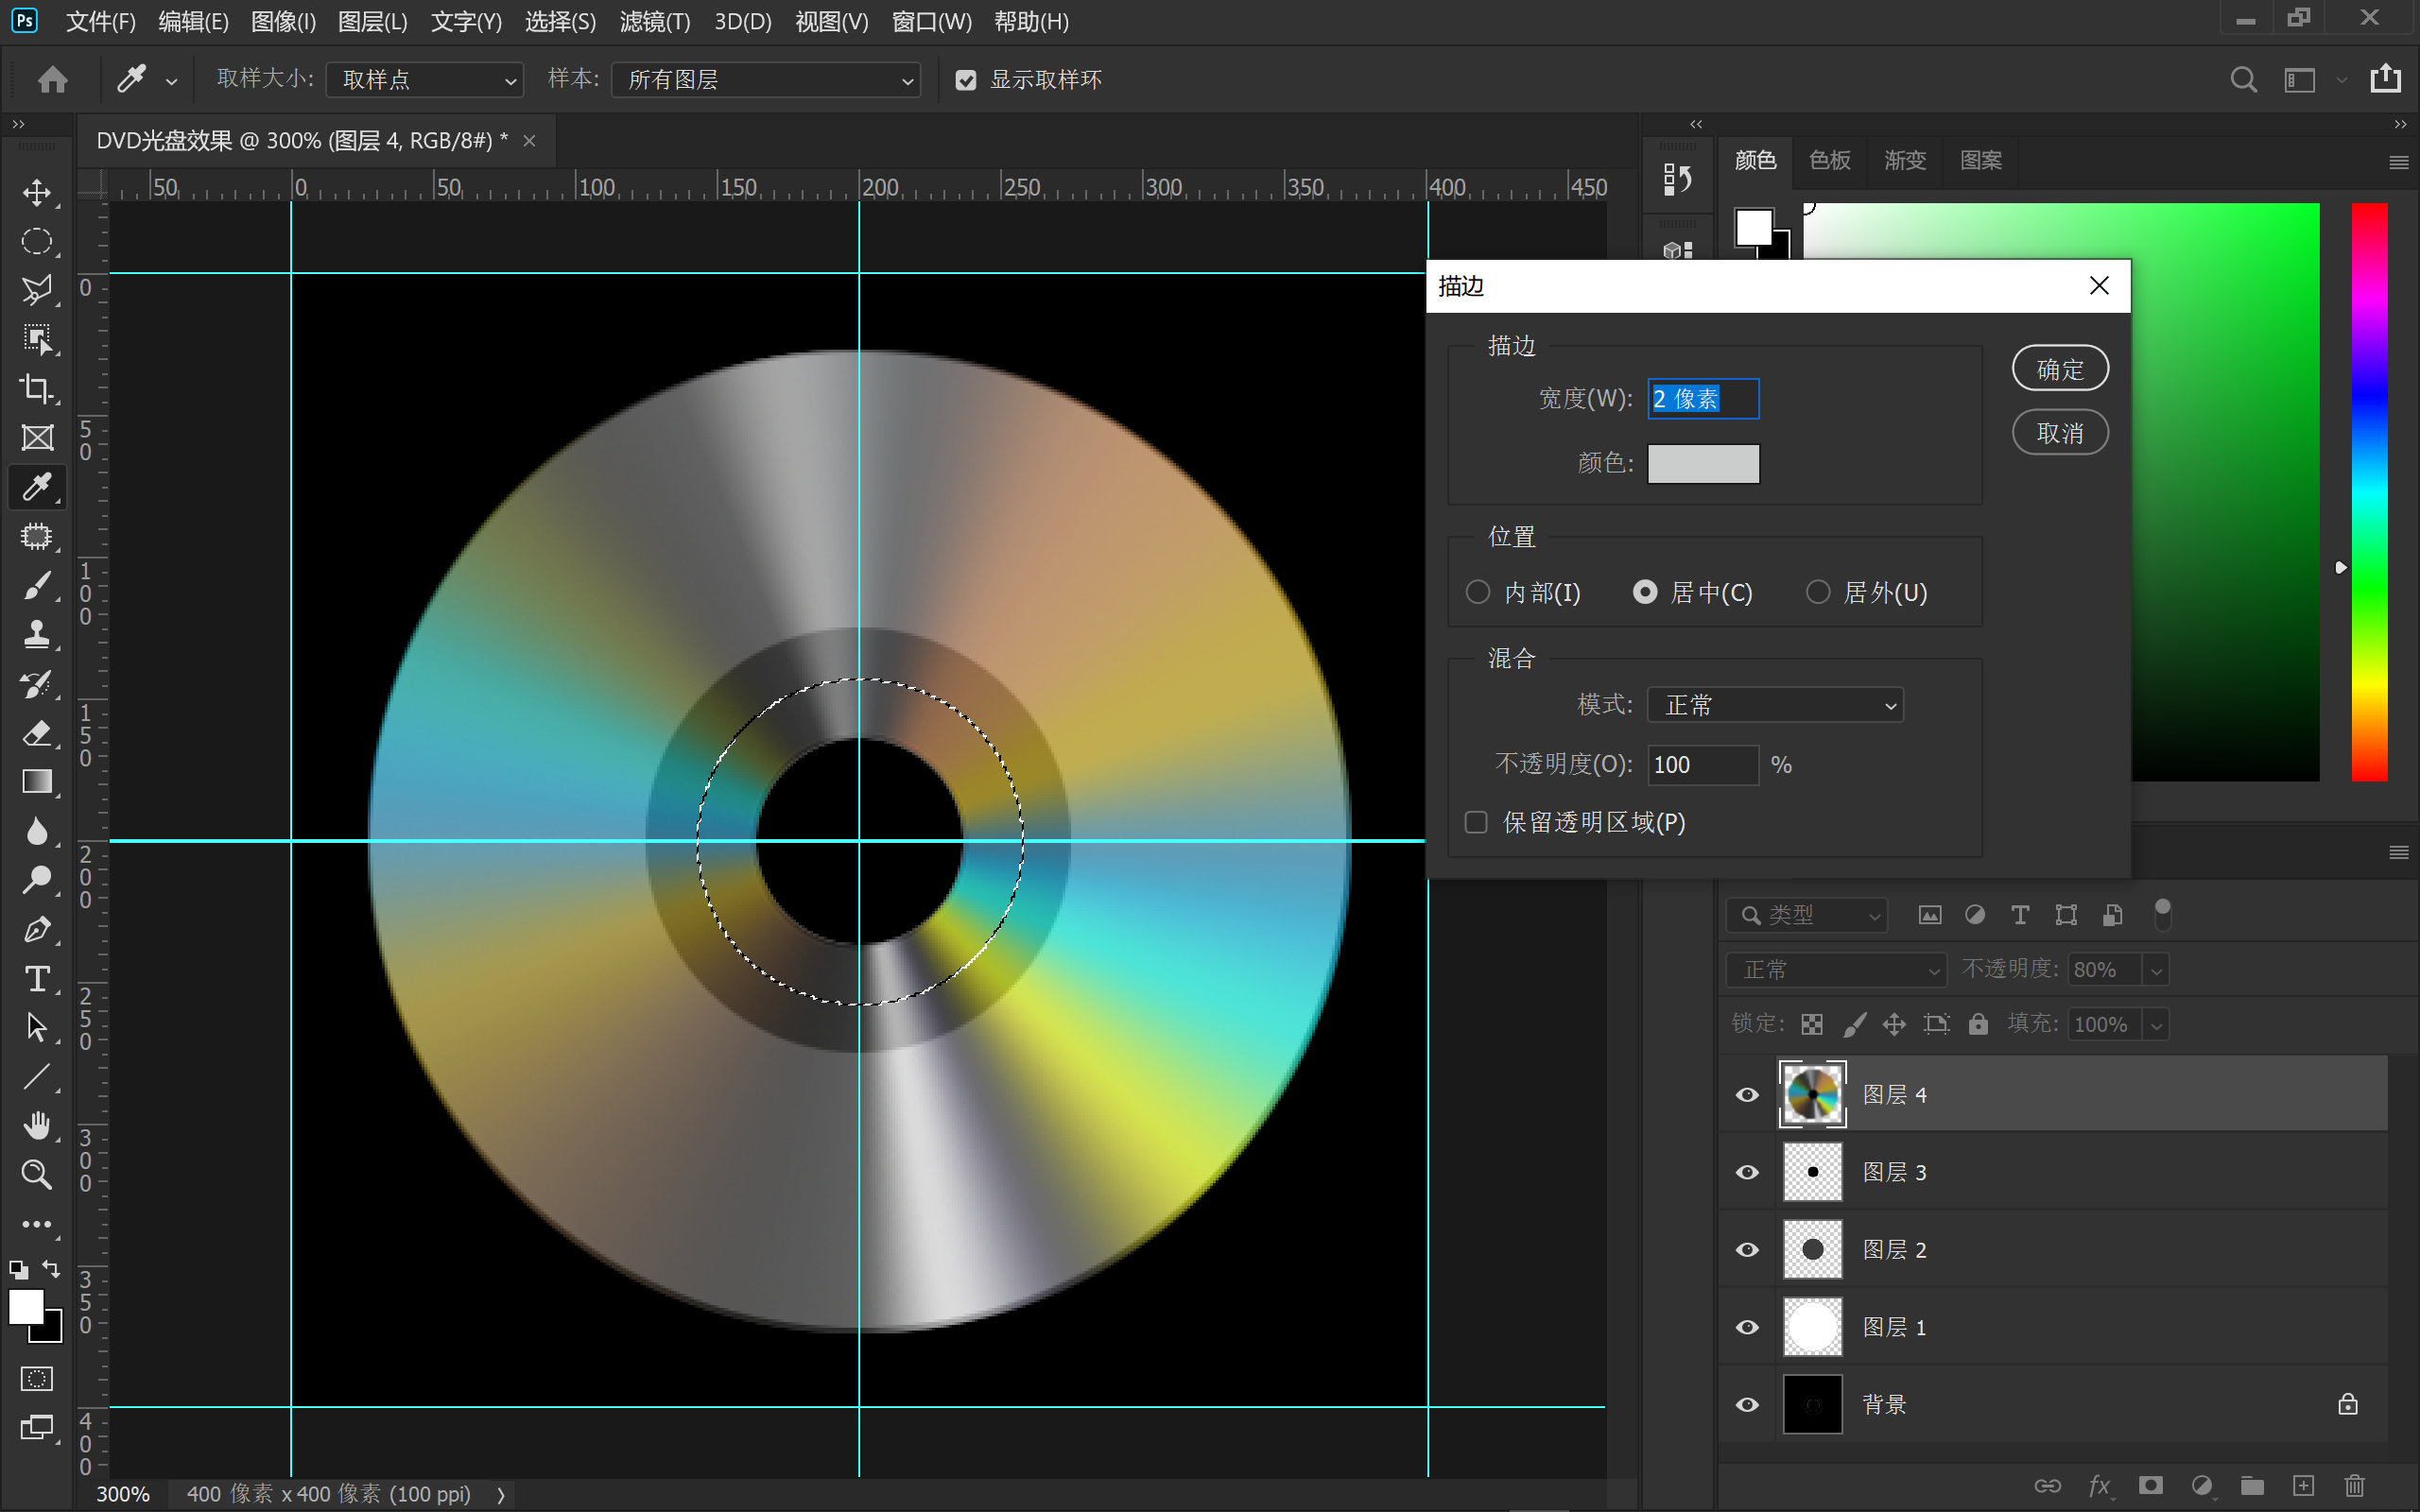Select the Horizontal Type tool
The image size is (2420, 1512).
37,978
